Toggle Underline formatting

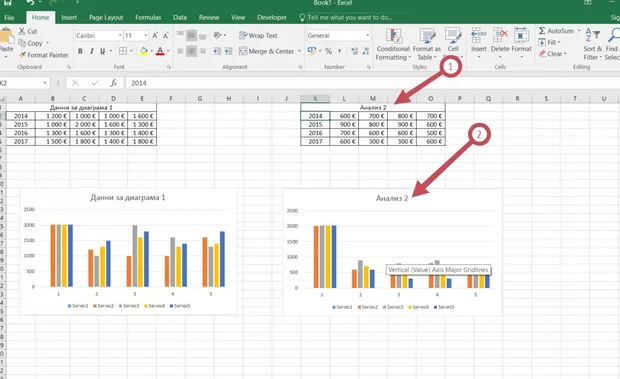(102, 51)
